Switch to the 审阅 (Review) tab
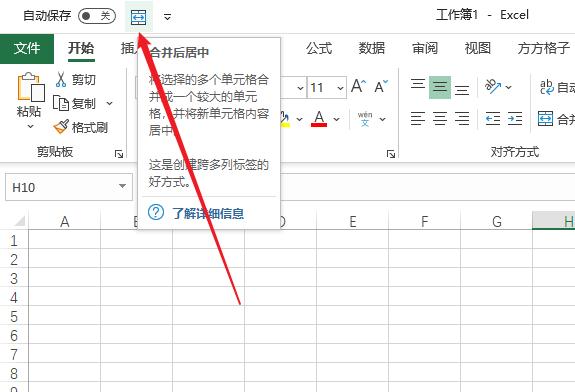Image resolution: width=575 pixels, height=392 pixels. (425, 48)
